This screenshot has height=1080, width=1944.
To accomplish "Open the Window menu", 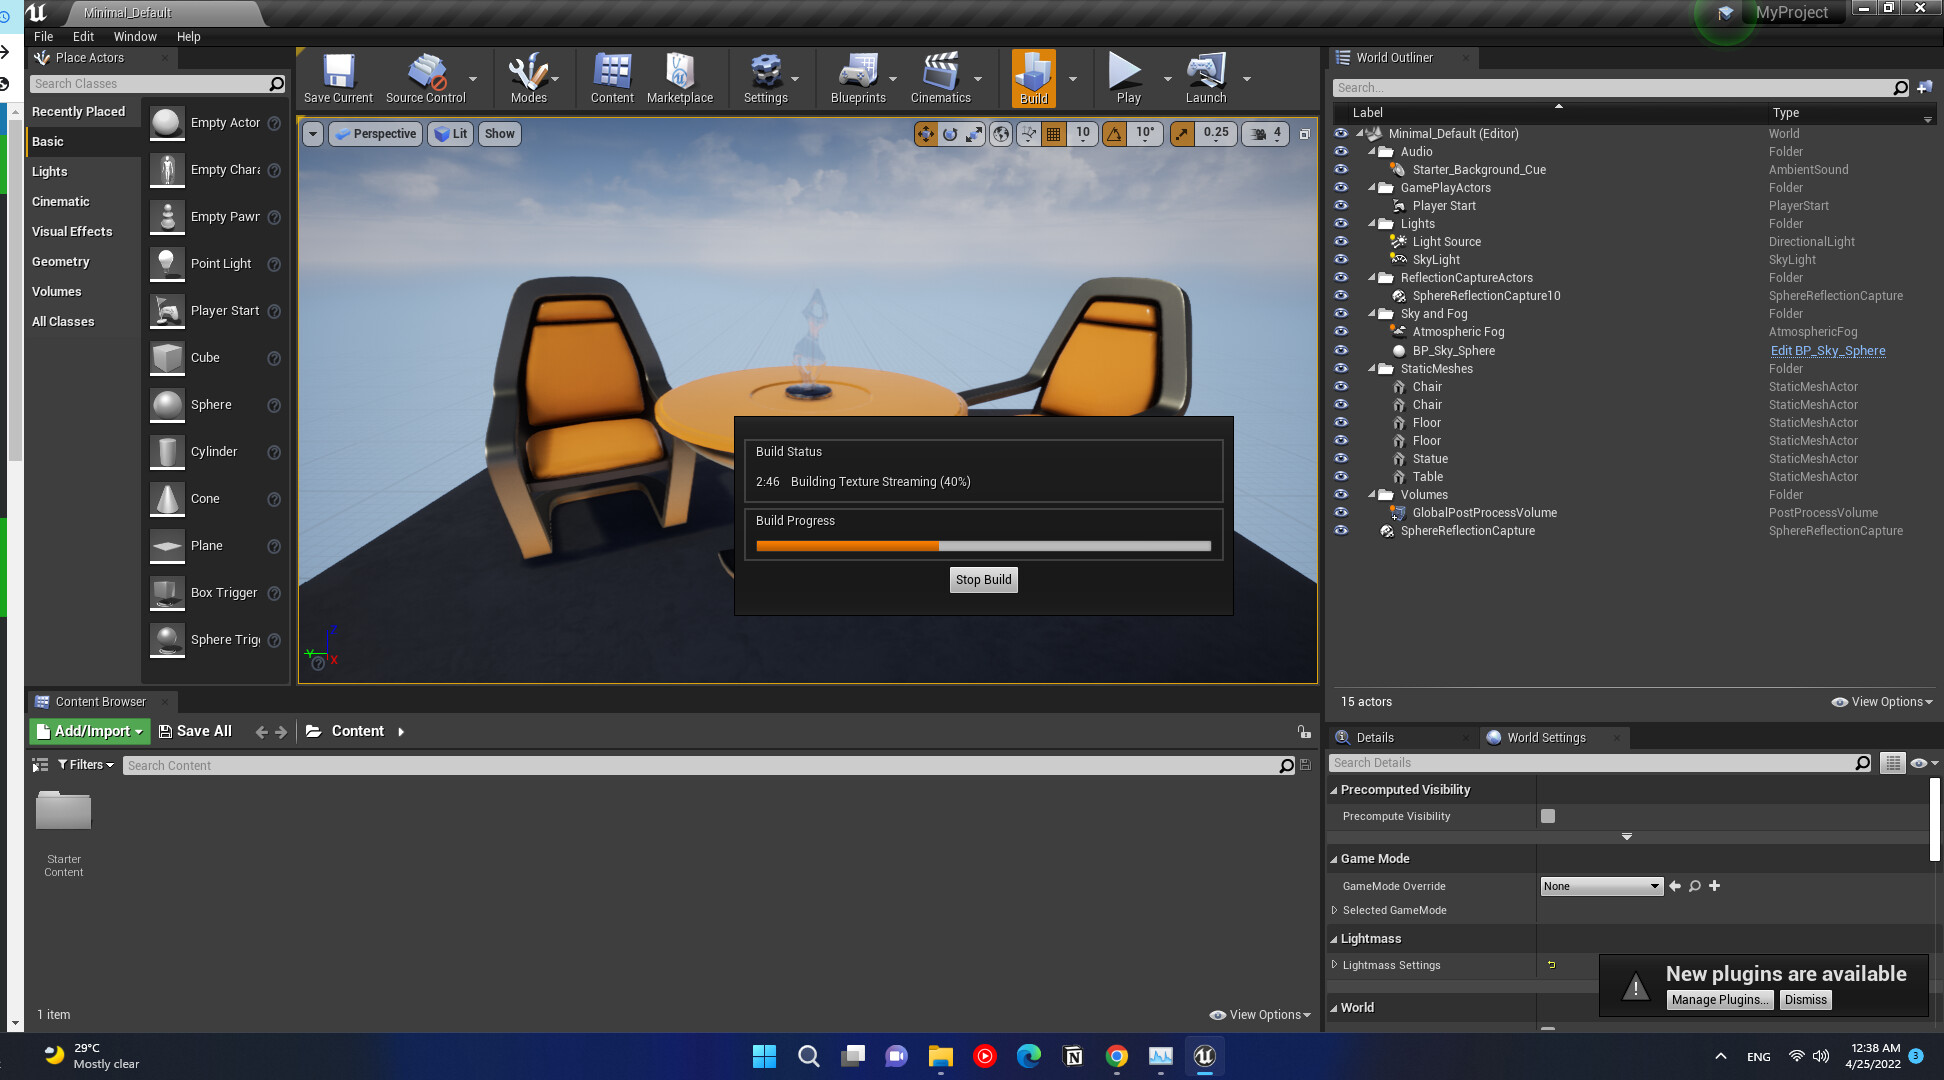I will 134,36.
